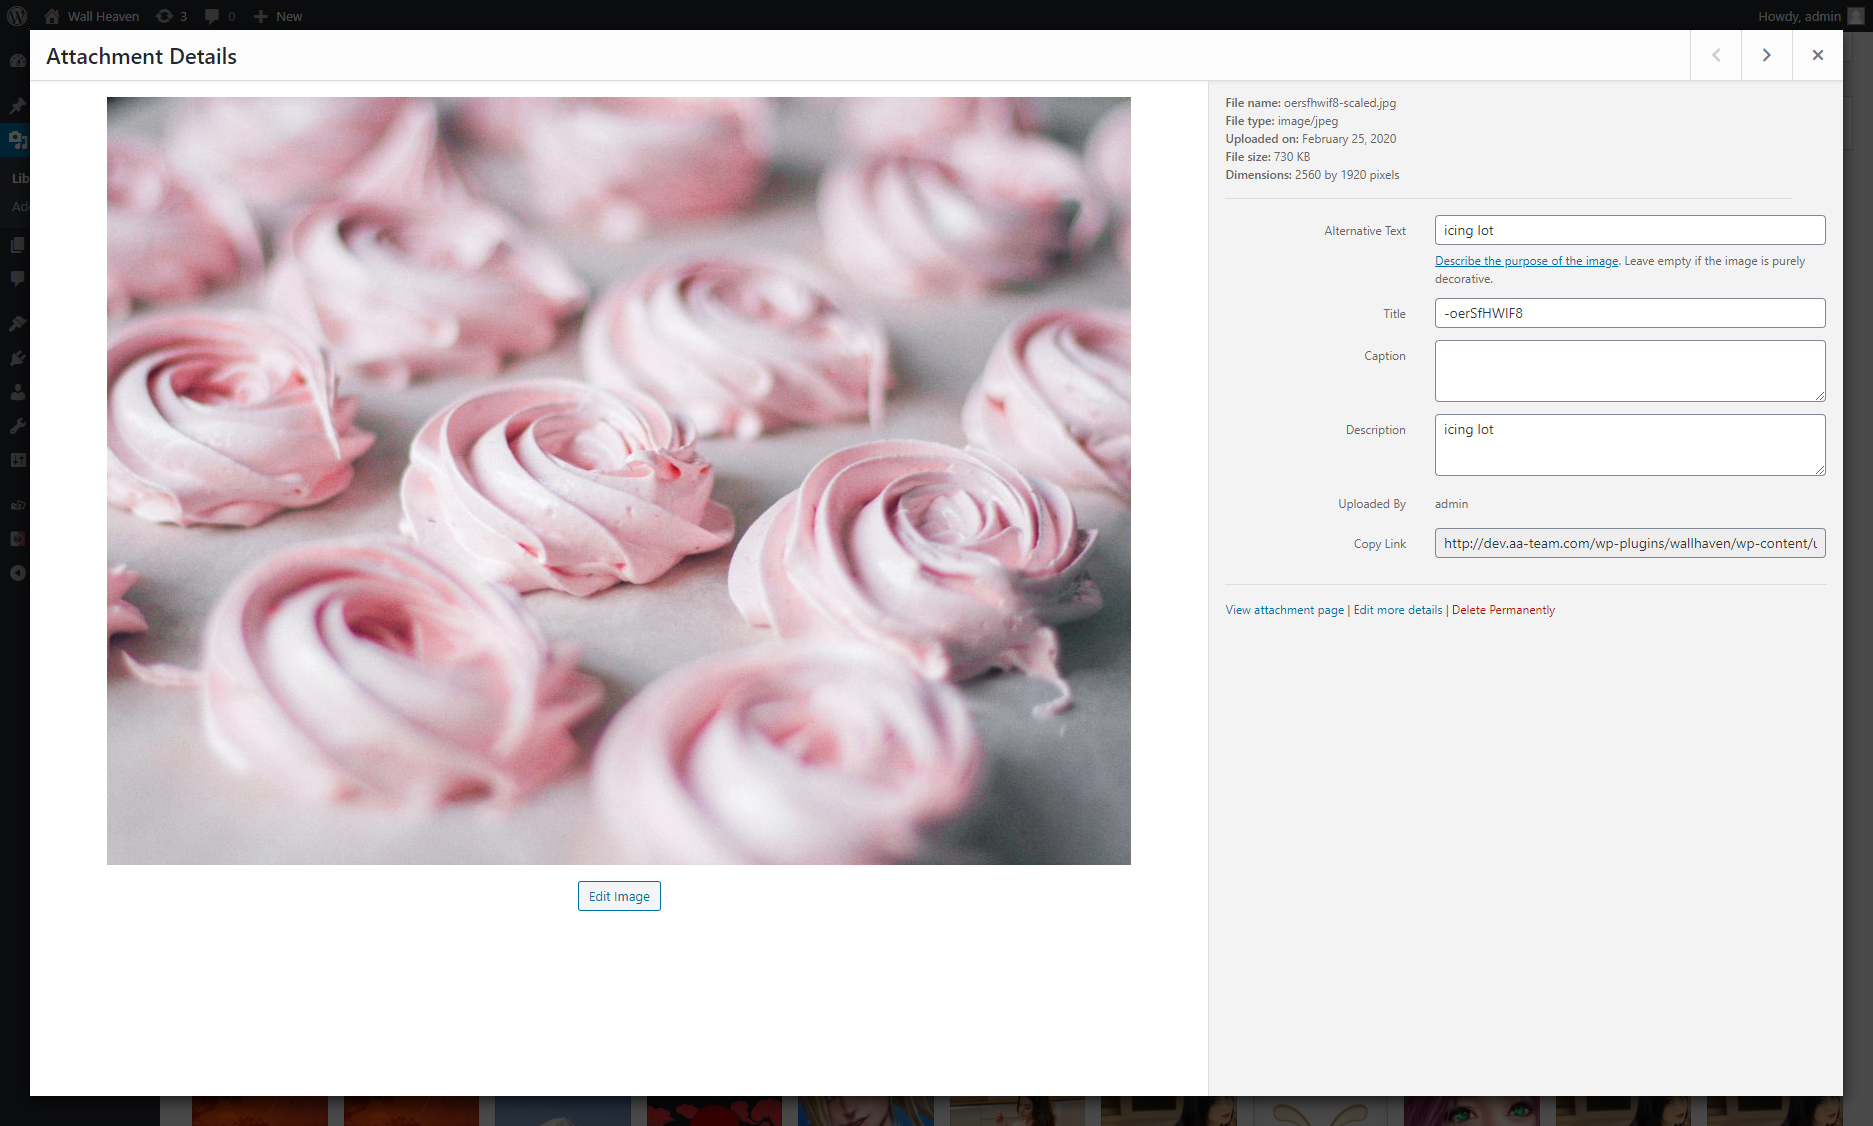Click the Edit Image button

pos(619,896)
